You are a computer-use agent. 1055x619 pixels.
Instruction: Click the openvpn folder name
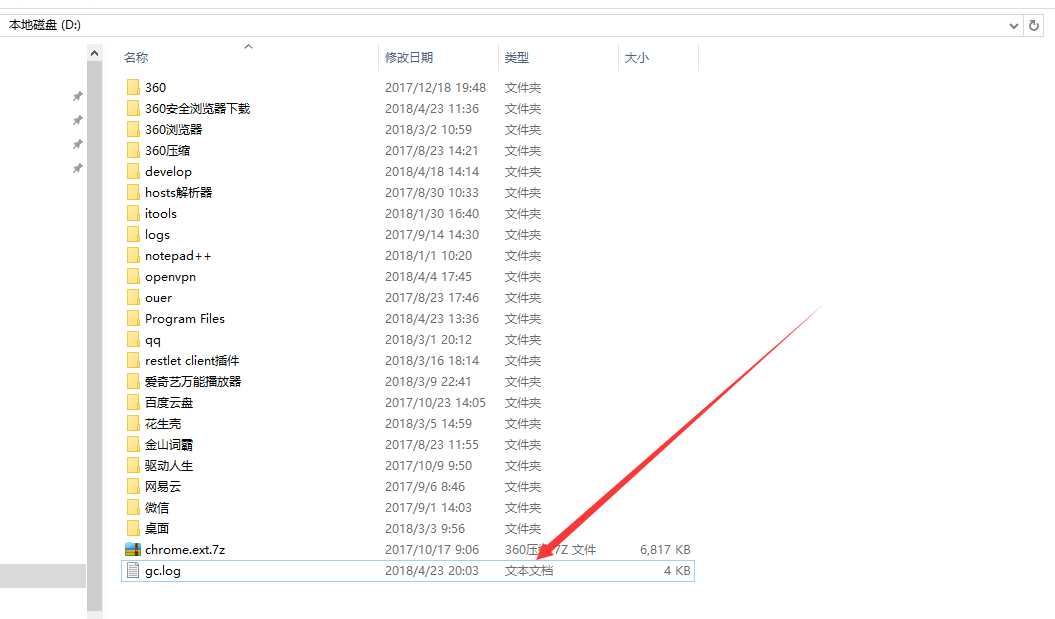point(170,277)
